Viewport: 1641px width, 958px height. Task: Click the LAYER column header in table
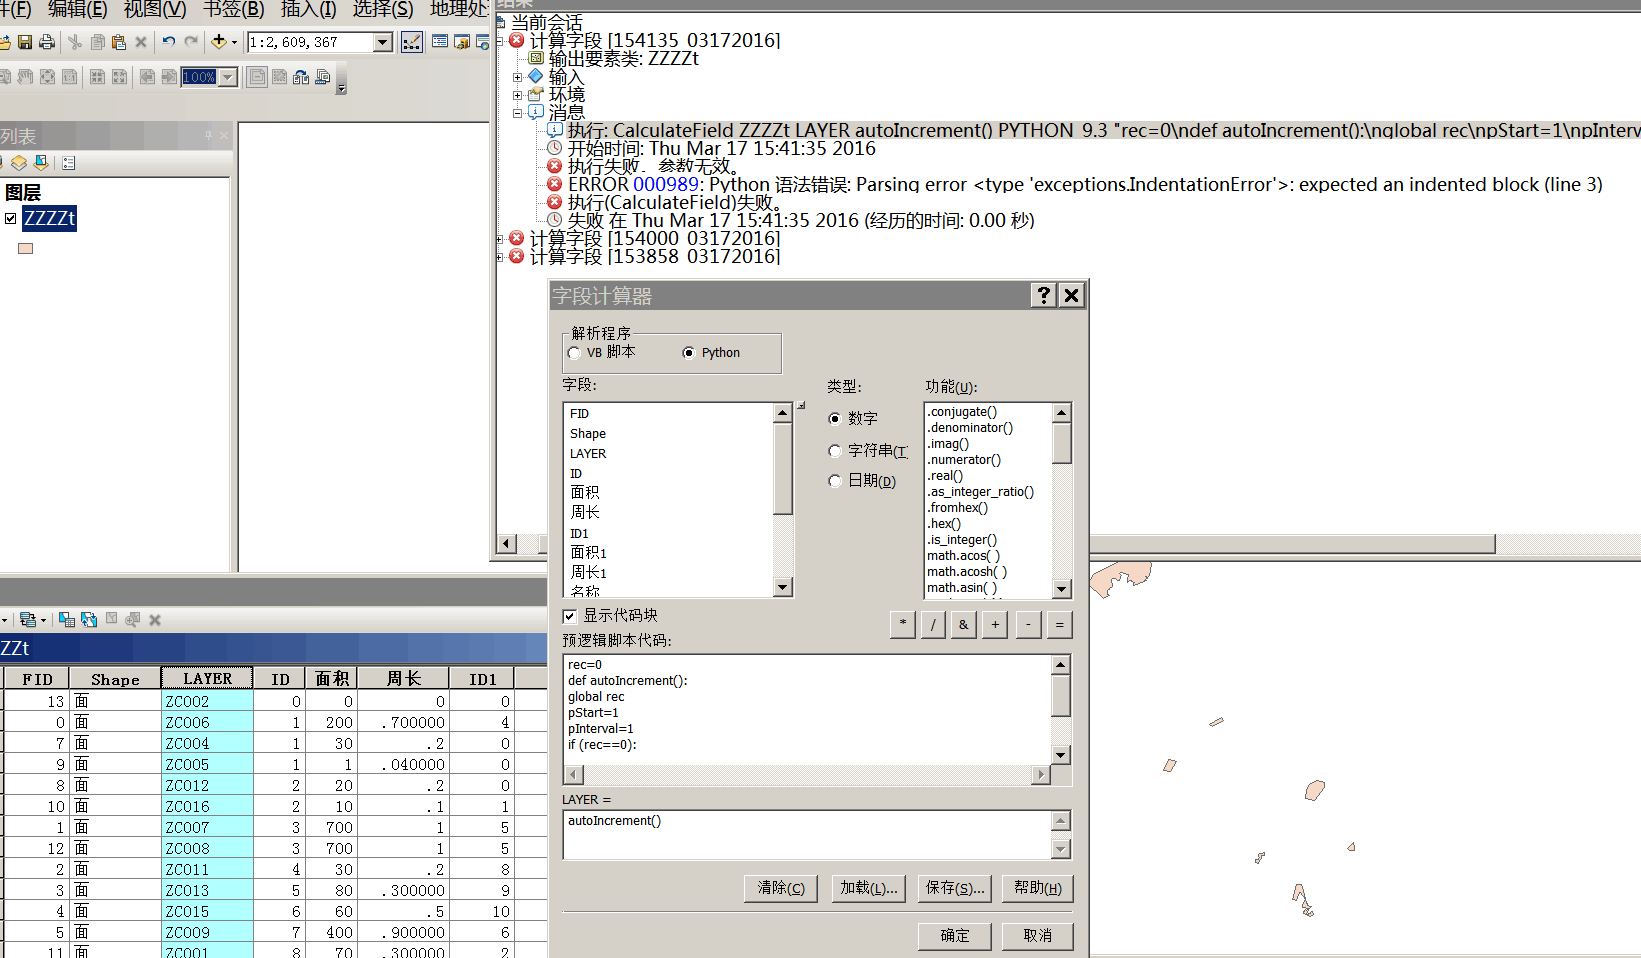pos(207,679)
